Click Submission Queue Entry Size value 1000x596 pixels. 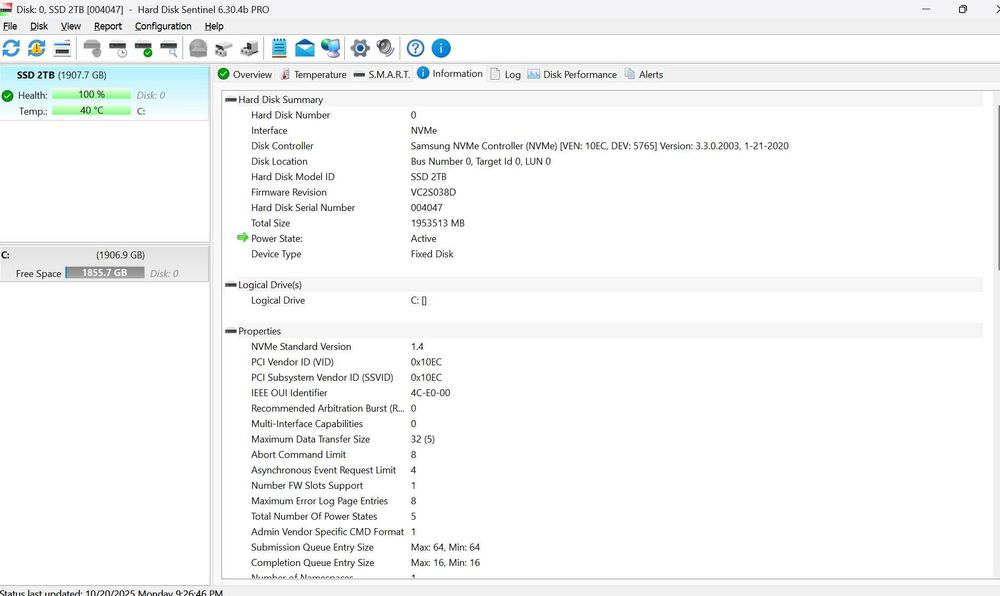point(445,548)
